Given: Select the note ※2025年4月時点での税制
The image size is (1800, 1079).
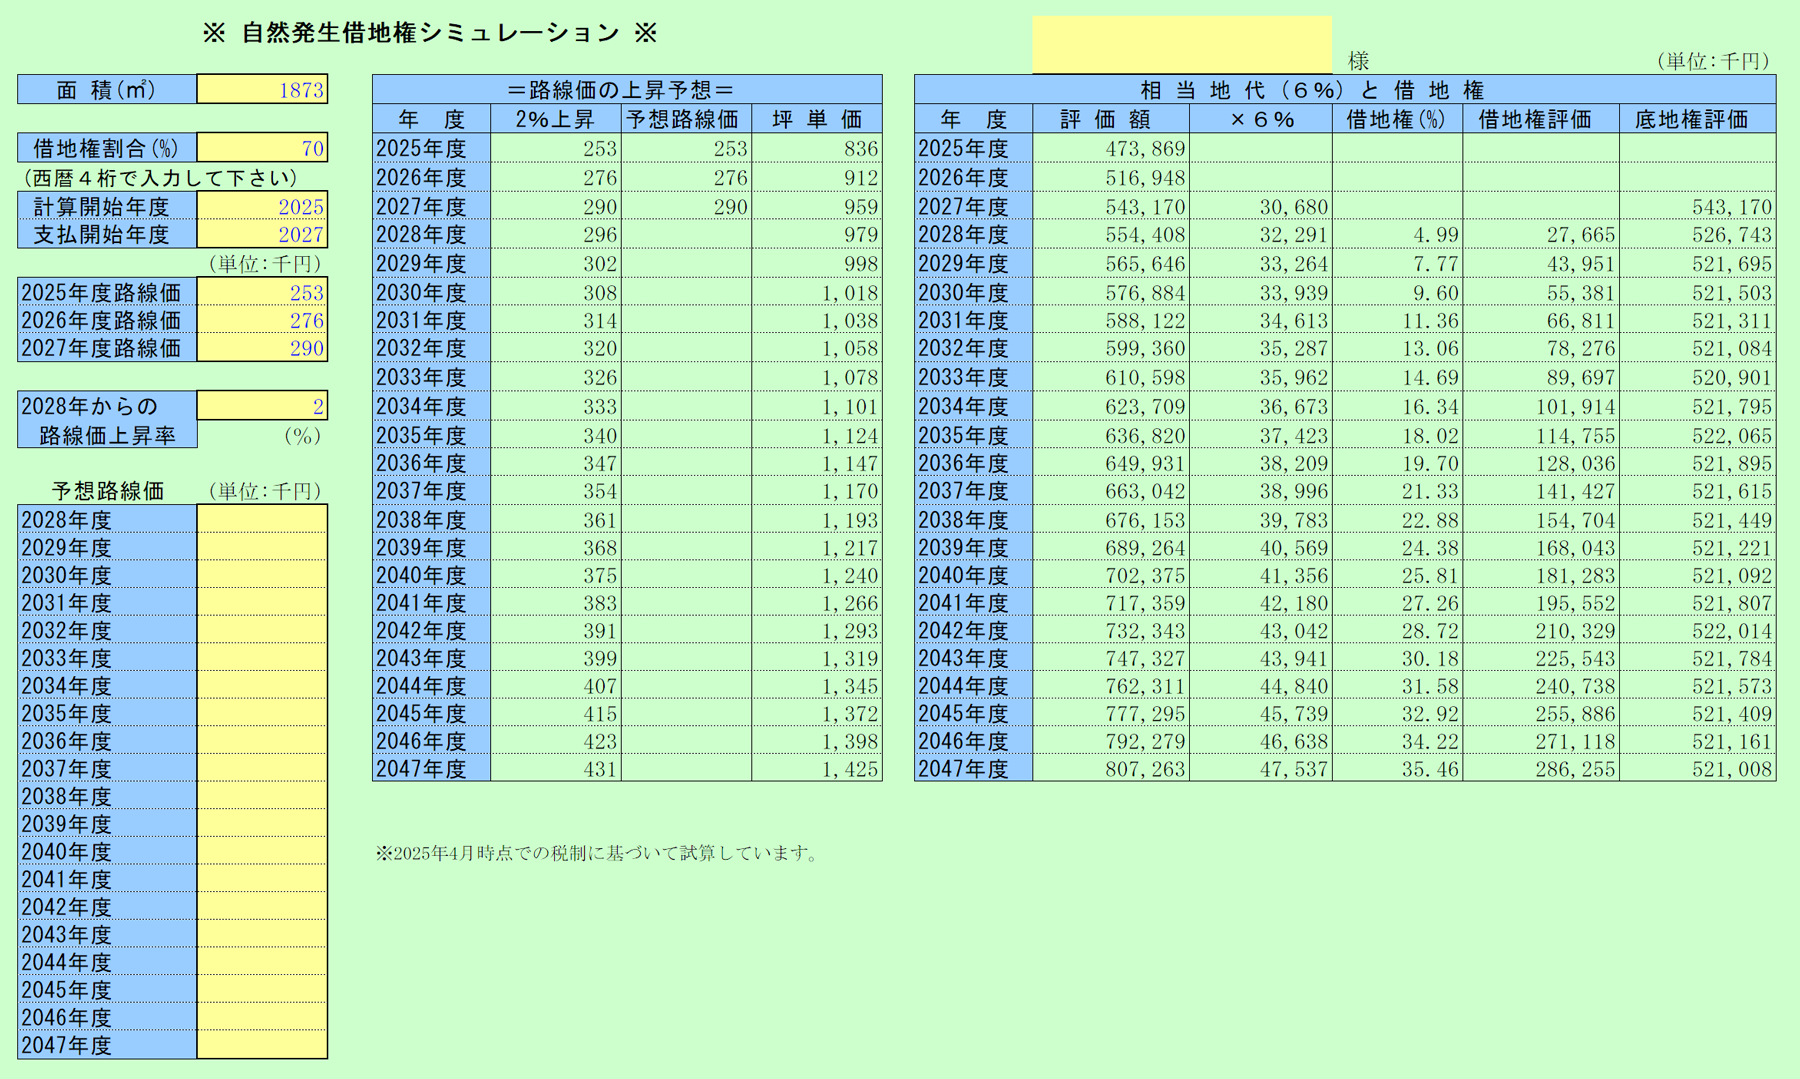Looking at the screenshot, I should click(x=597, y=853).
